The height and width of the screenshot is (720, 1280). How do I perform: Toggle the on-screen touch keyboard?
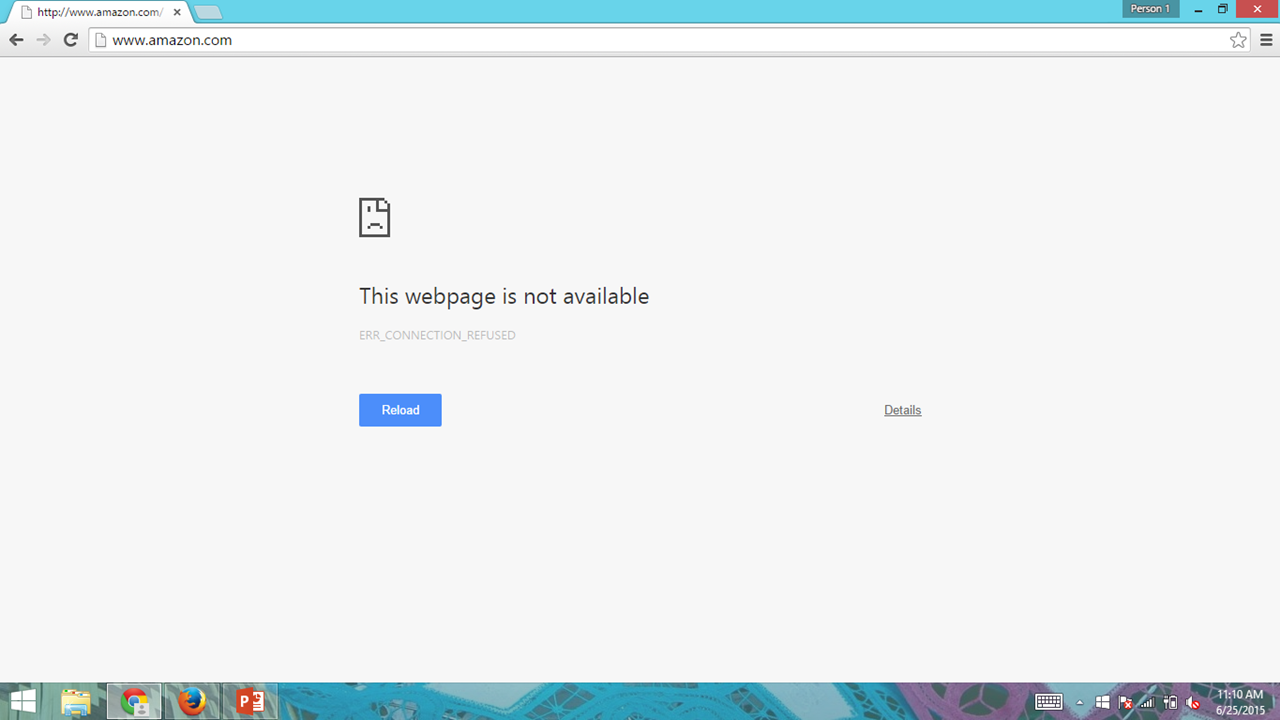1048,702
